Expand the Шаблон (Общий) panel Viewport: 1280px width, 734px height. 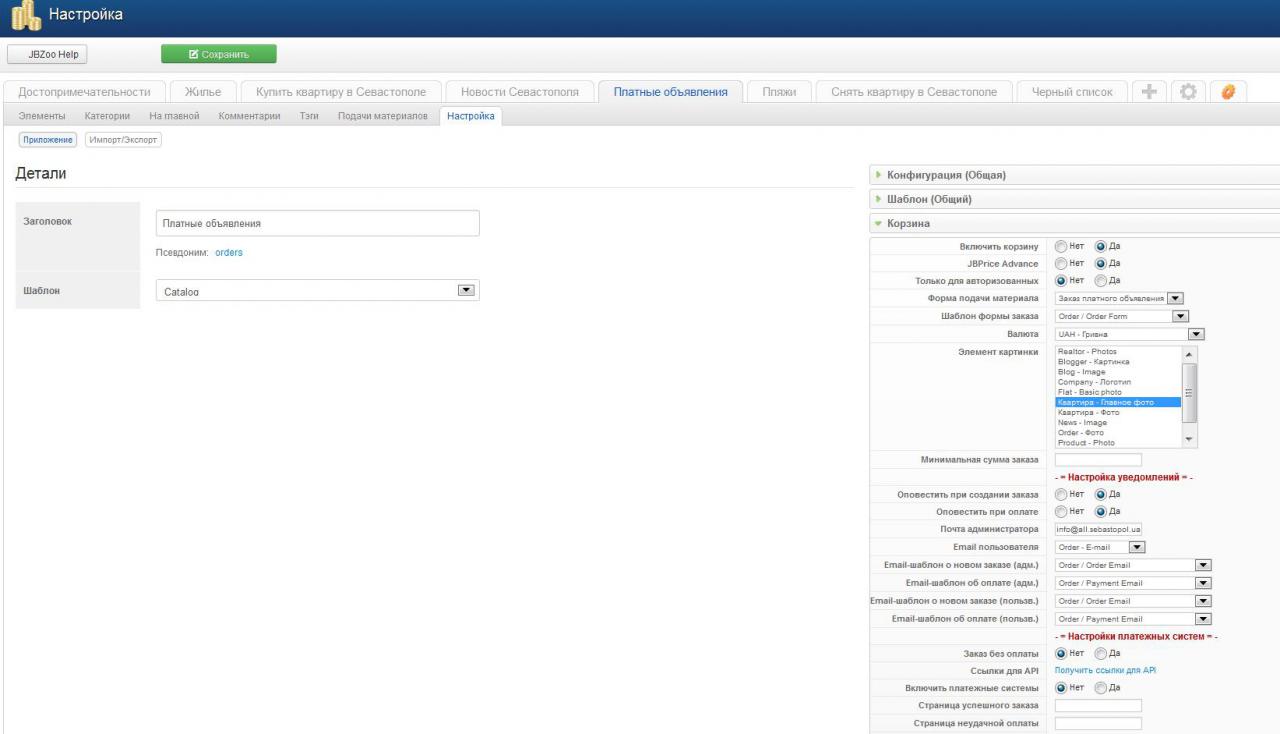929,199
